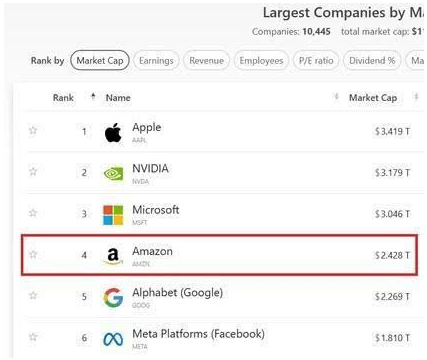This screenshot has height=360, width=427.
Task: Select the Revenue ranking tab
Action: coord(206,61)
